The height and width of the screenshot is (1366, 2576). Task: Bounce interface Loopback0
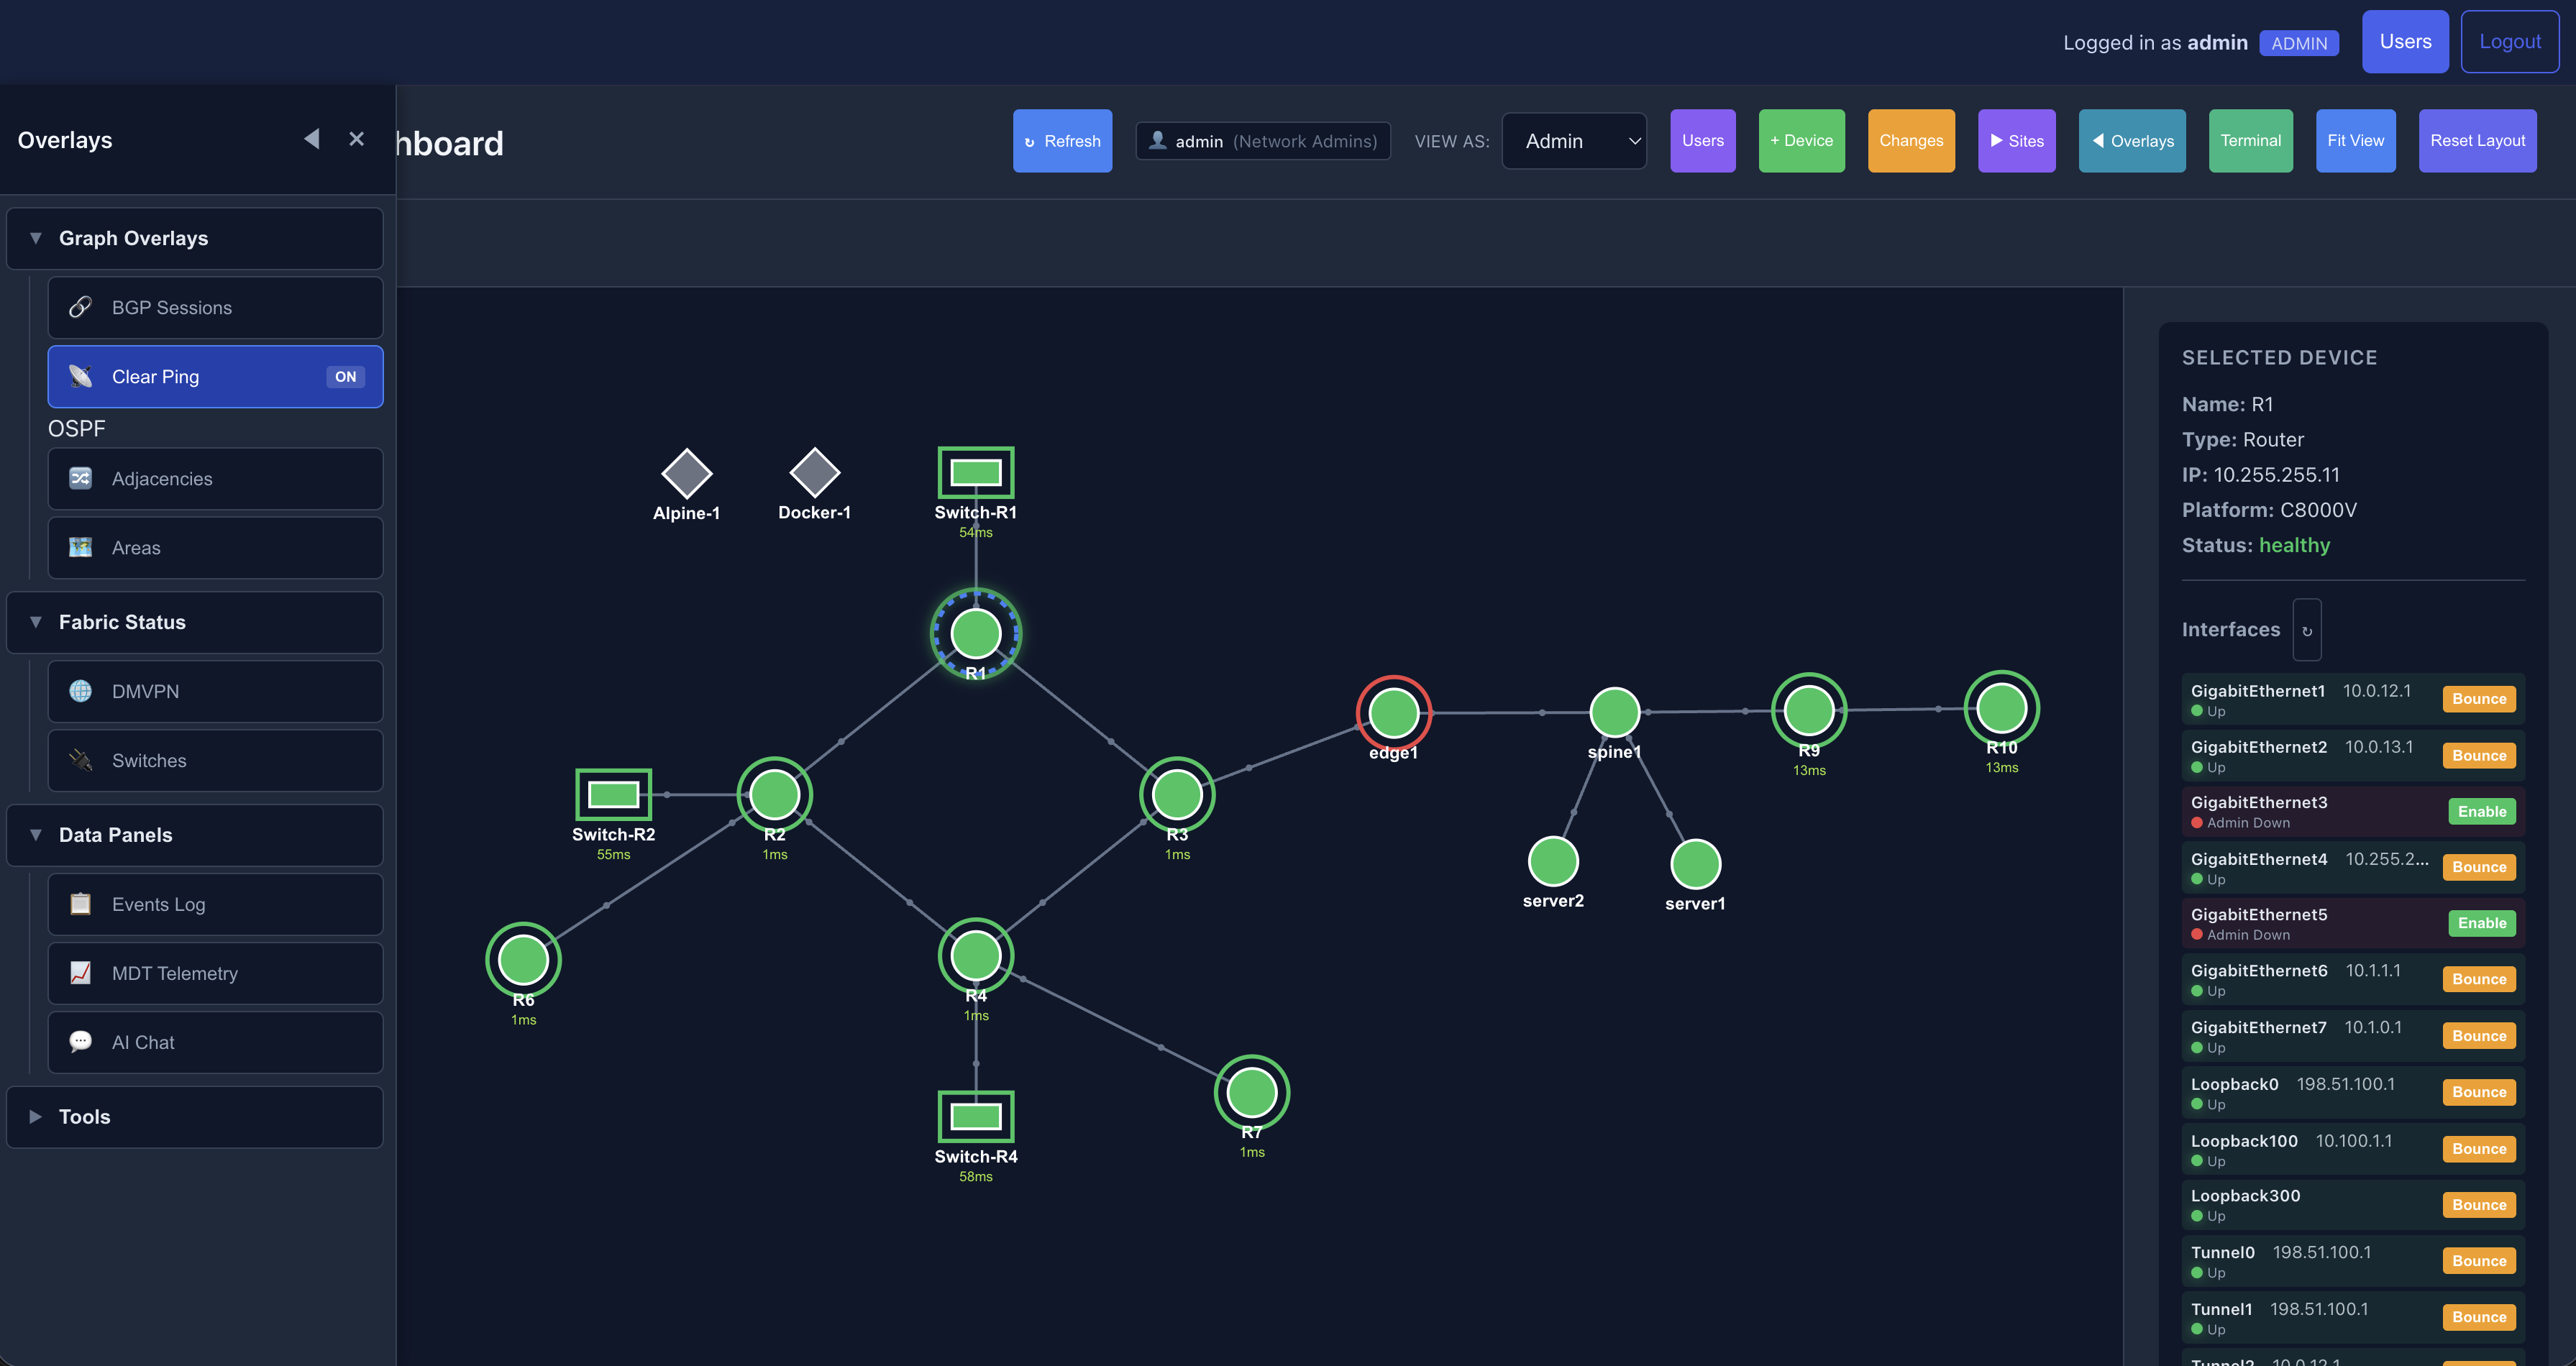click(2479, 1092)
